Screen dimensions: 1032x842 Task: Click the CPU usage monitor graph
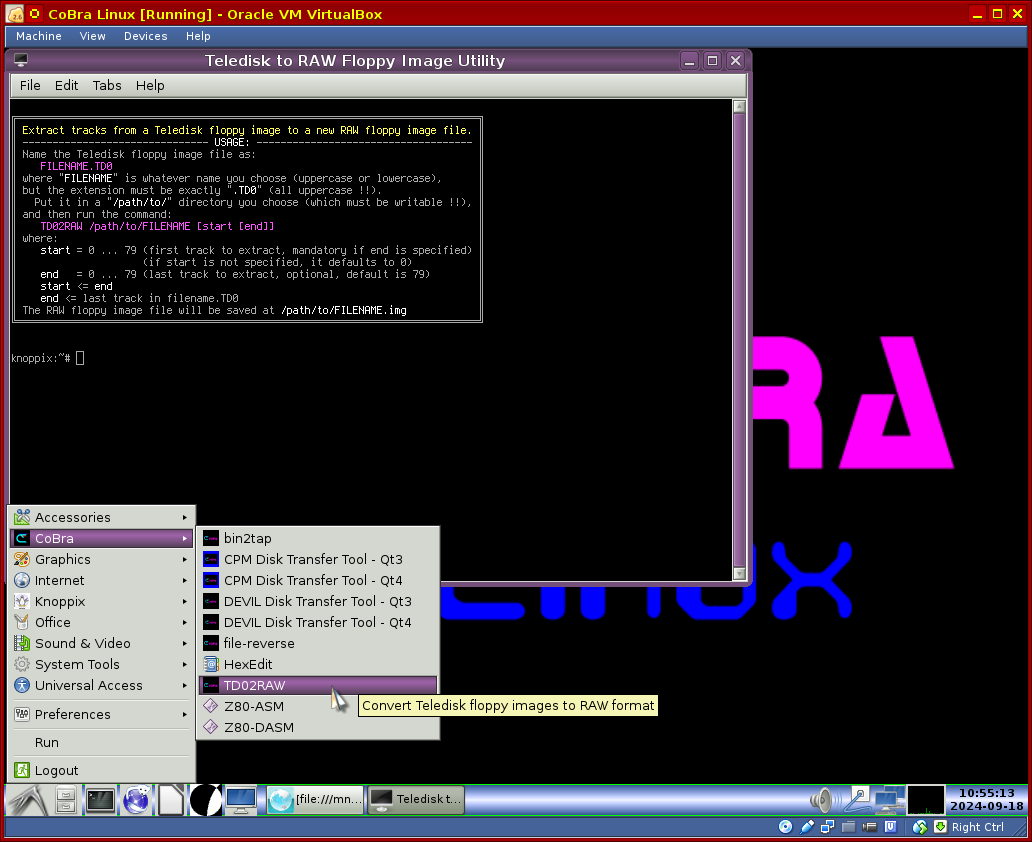click(925, 800)
